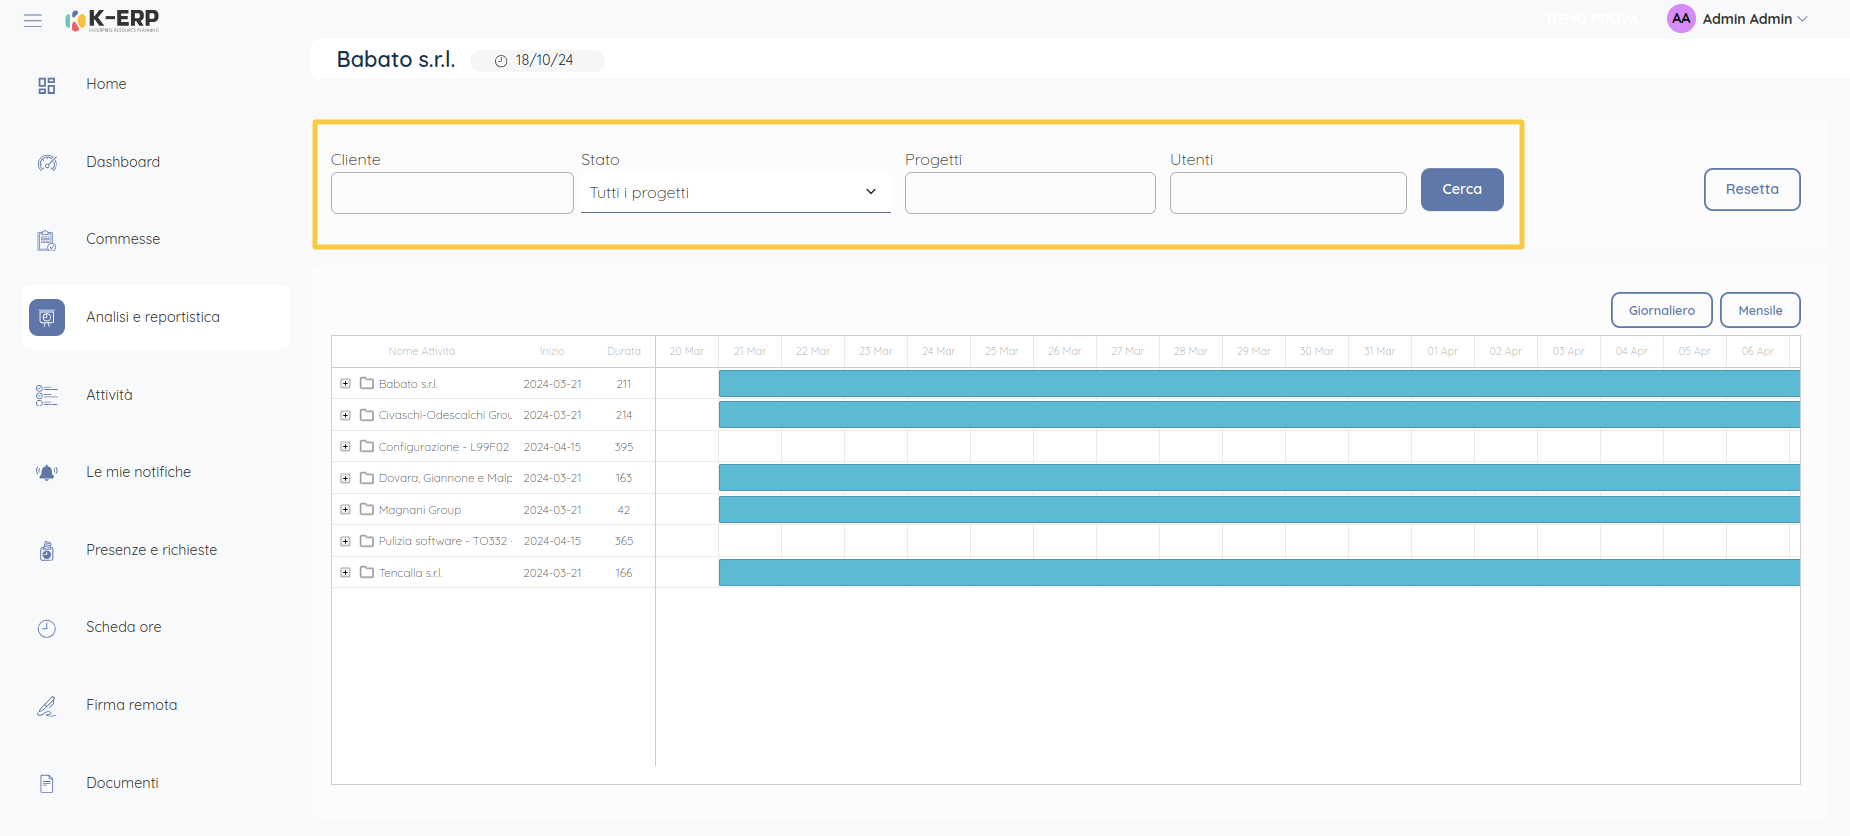
Task: Go to Analisi e reportistica section
Action: pyautogui.click(x=152, y=317)
